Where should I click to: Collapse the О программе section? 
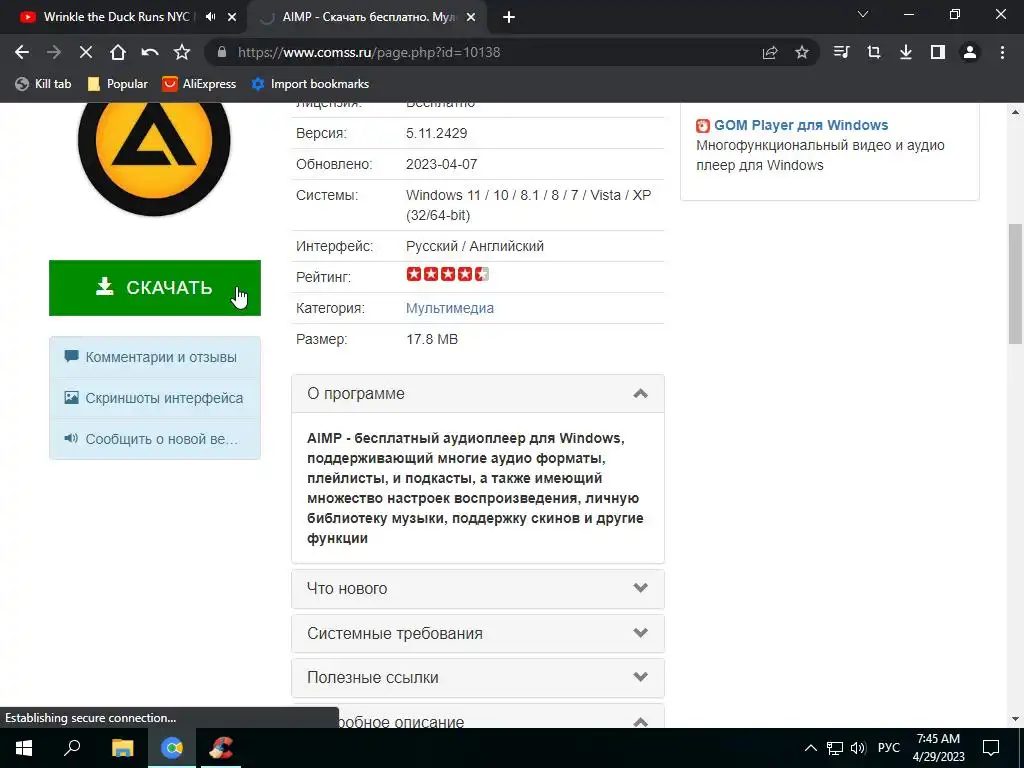pyautogui.click(x=478, y=394)
